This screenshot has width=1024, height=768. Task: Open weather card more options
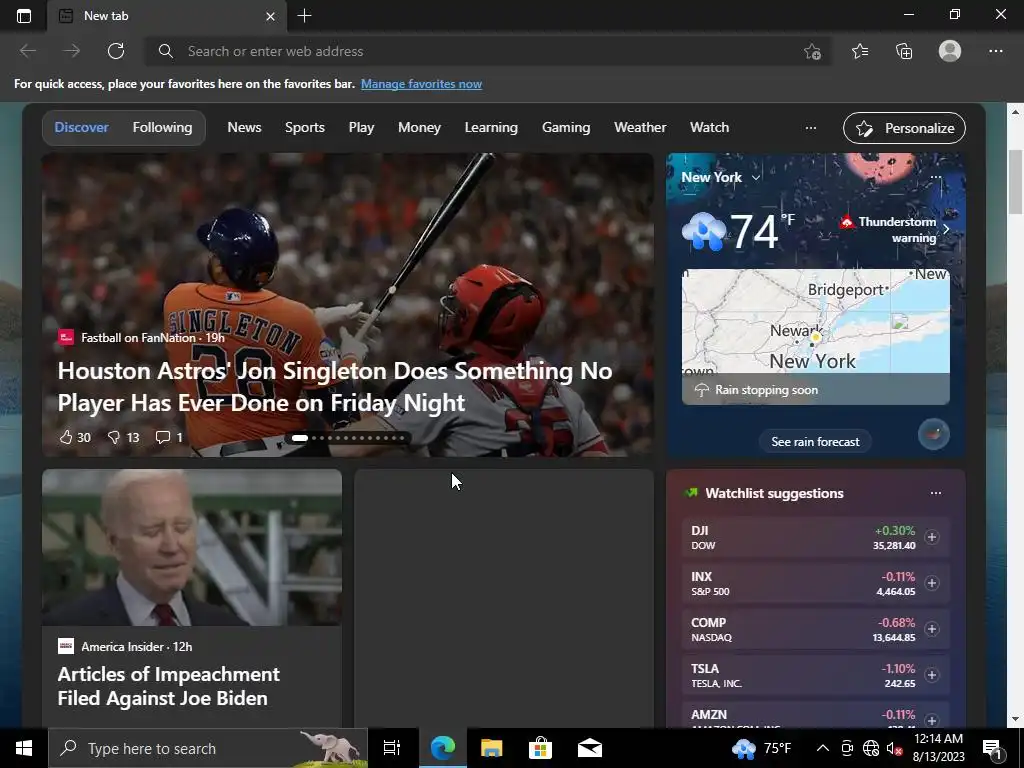pyautogui.click(x=936, y=177)
